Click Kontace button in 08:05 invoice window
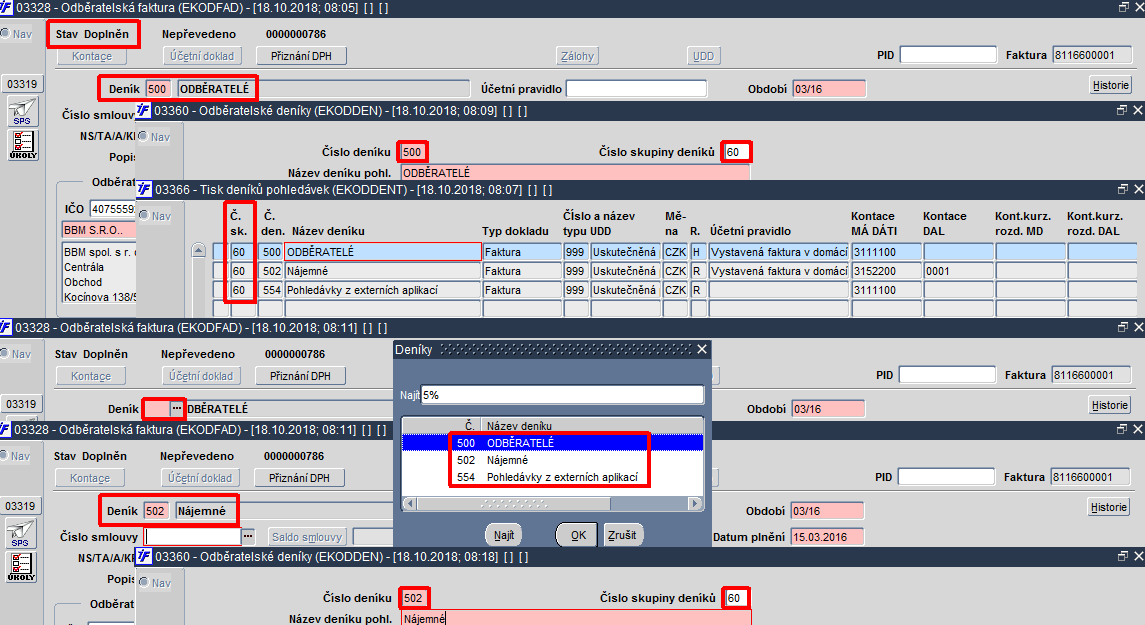This screenshot has height=625, width=1145. coord(92,56)
